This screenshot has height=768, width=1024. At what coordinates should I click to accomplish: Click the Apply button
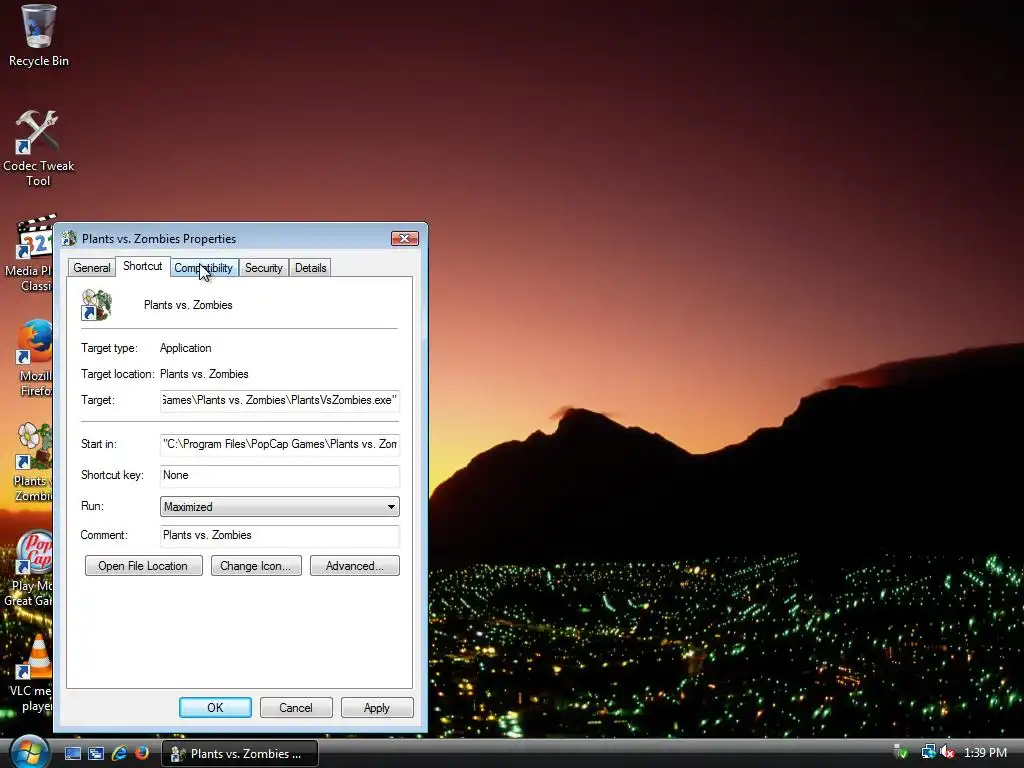[377, 708]
